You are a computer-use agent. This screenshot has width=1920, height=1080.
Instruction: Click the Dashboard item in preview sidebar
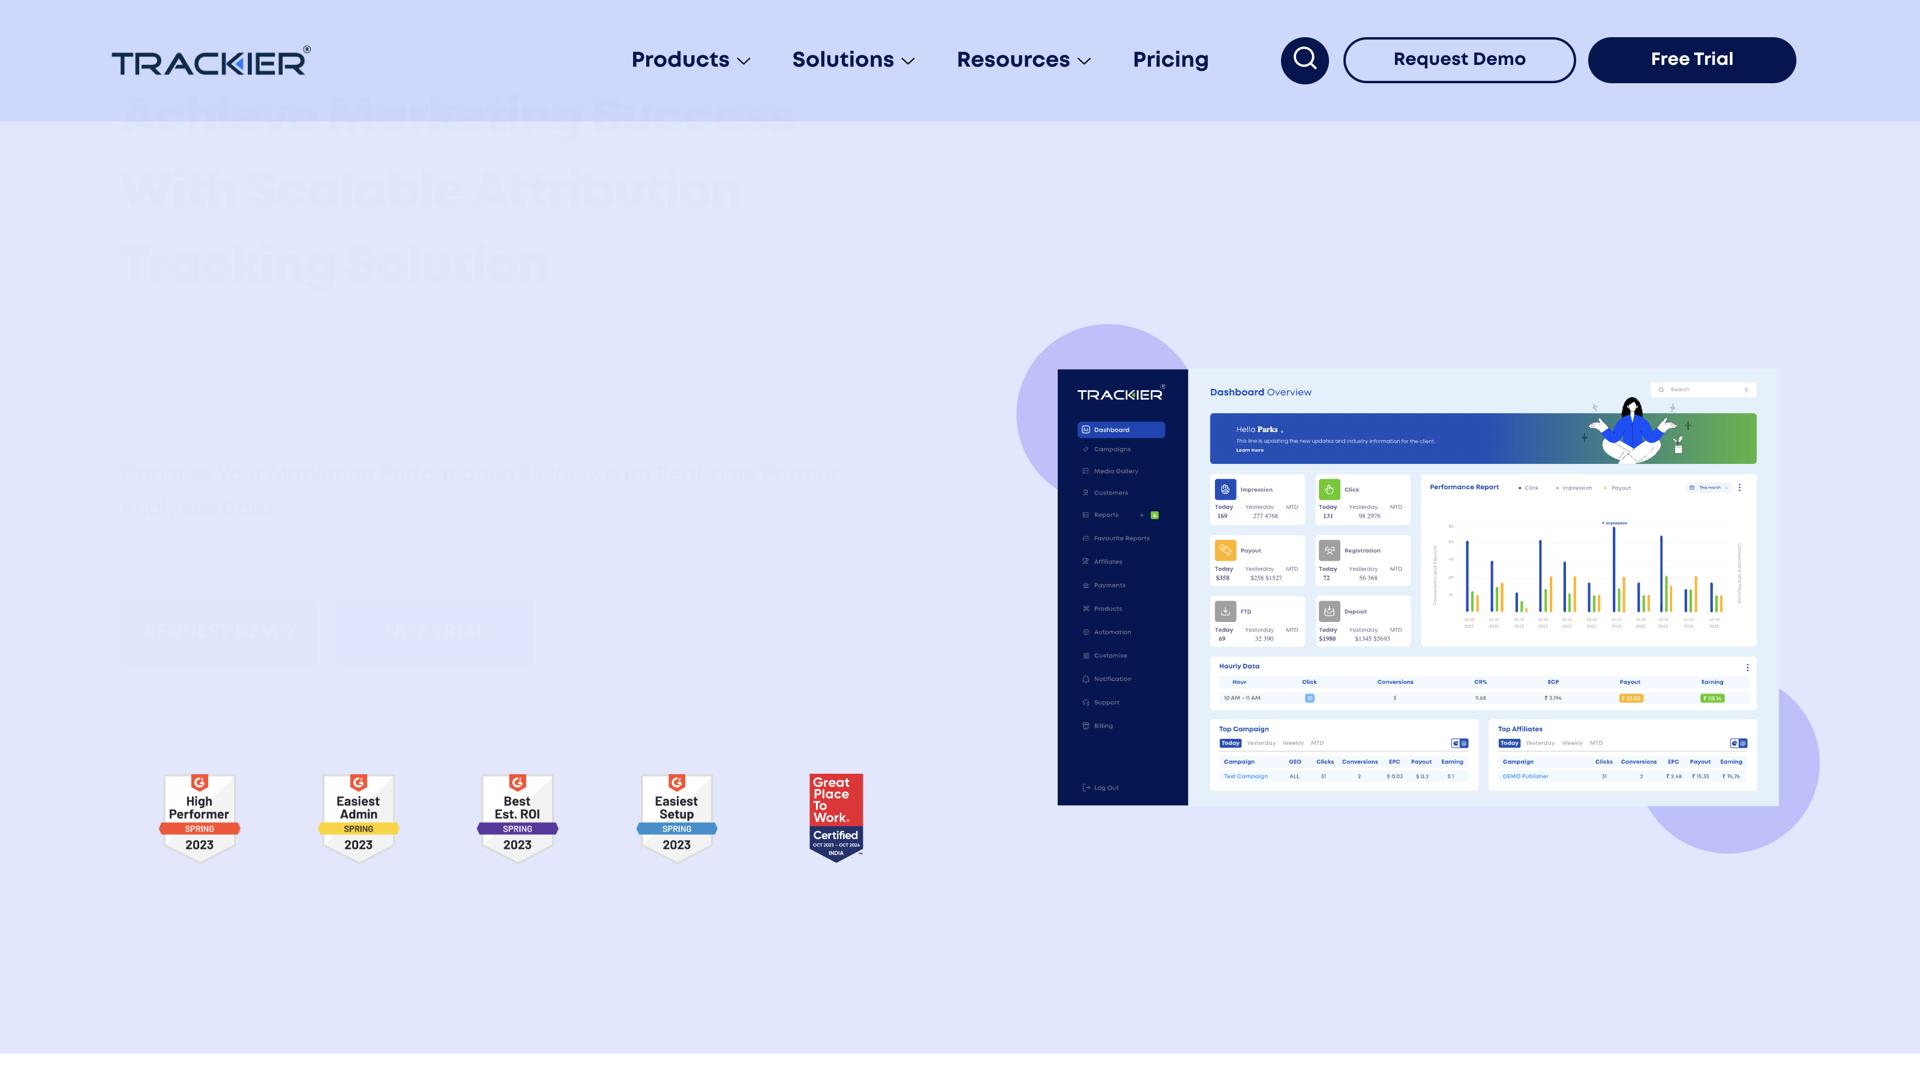(1120, 430)
